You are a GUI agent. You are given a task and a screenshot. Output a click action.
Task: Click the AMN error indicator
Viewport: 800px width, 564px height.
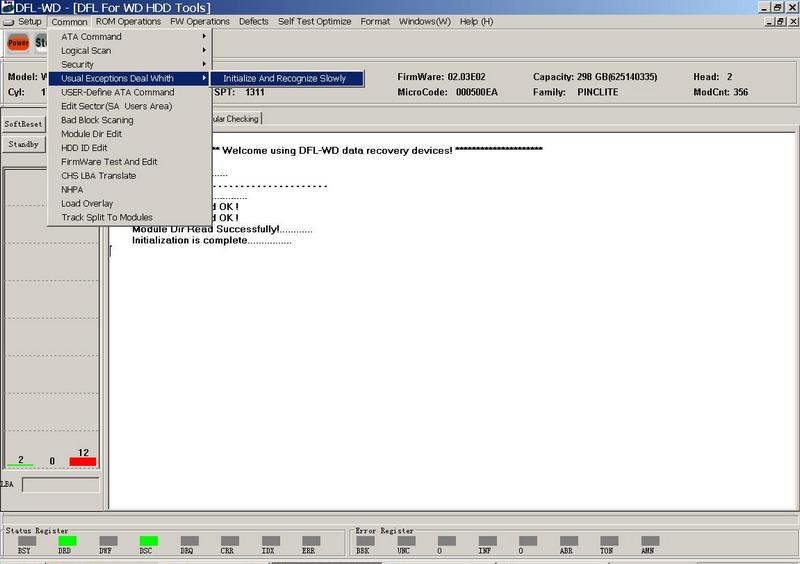(x=650, y=541)
